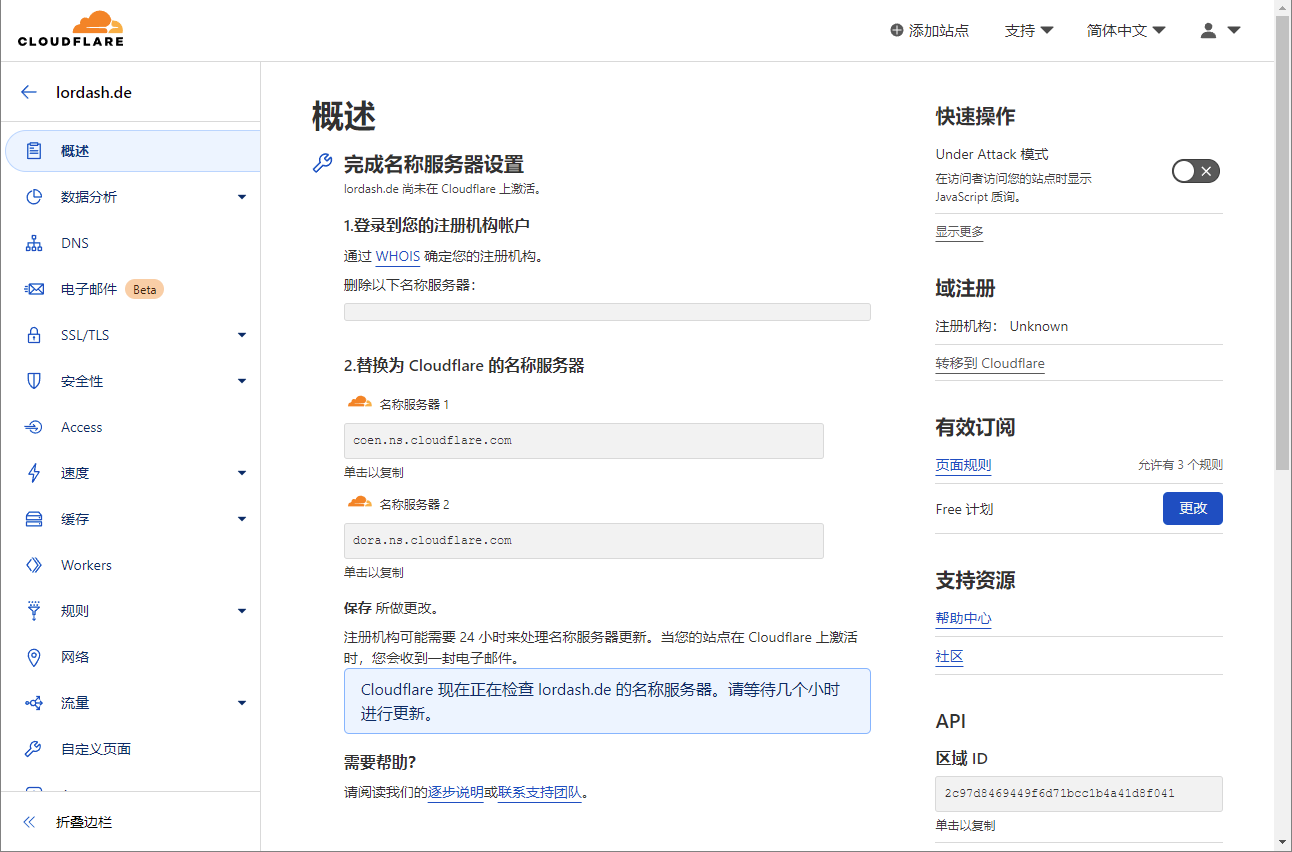
Task: Click the 流量 traffic routing icon
Action: coord(34,703)
